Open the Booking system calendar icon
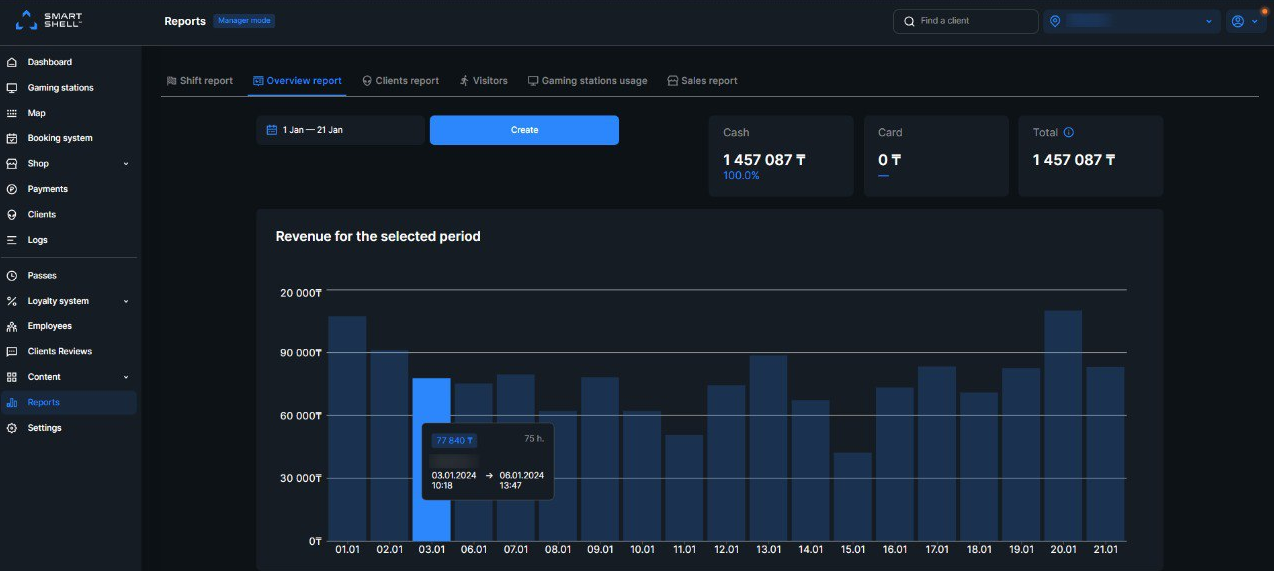 click(x=12, y=138)
